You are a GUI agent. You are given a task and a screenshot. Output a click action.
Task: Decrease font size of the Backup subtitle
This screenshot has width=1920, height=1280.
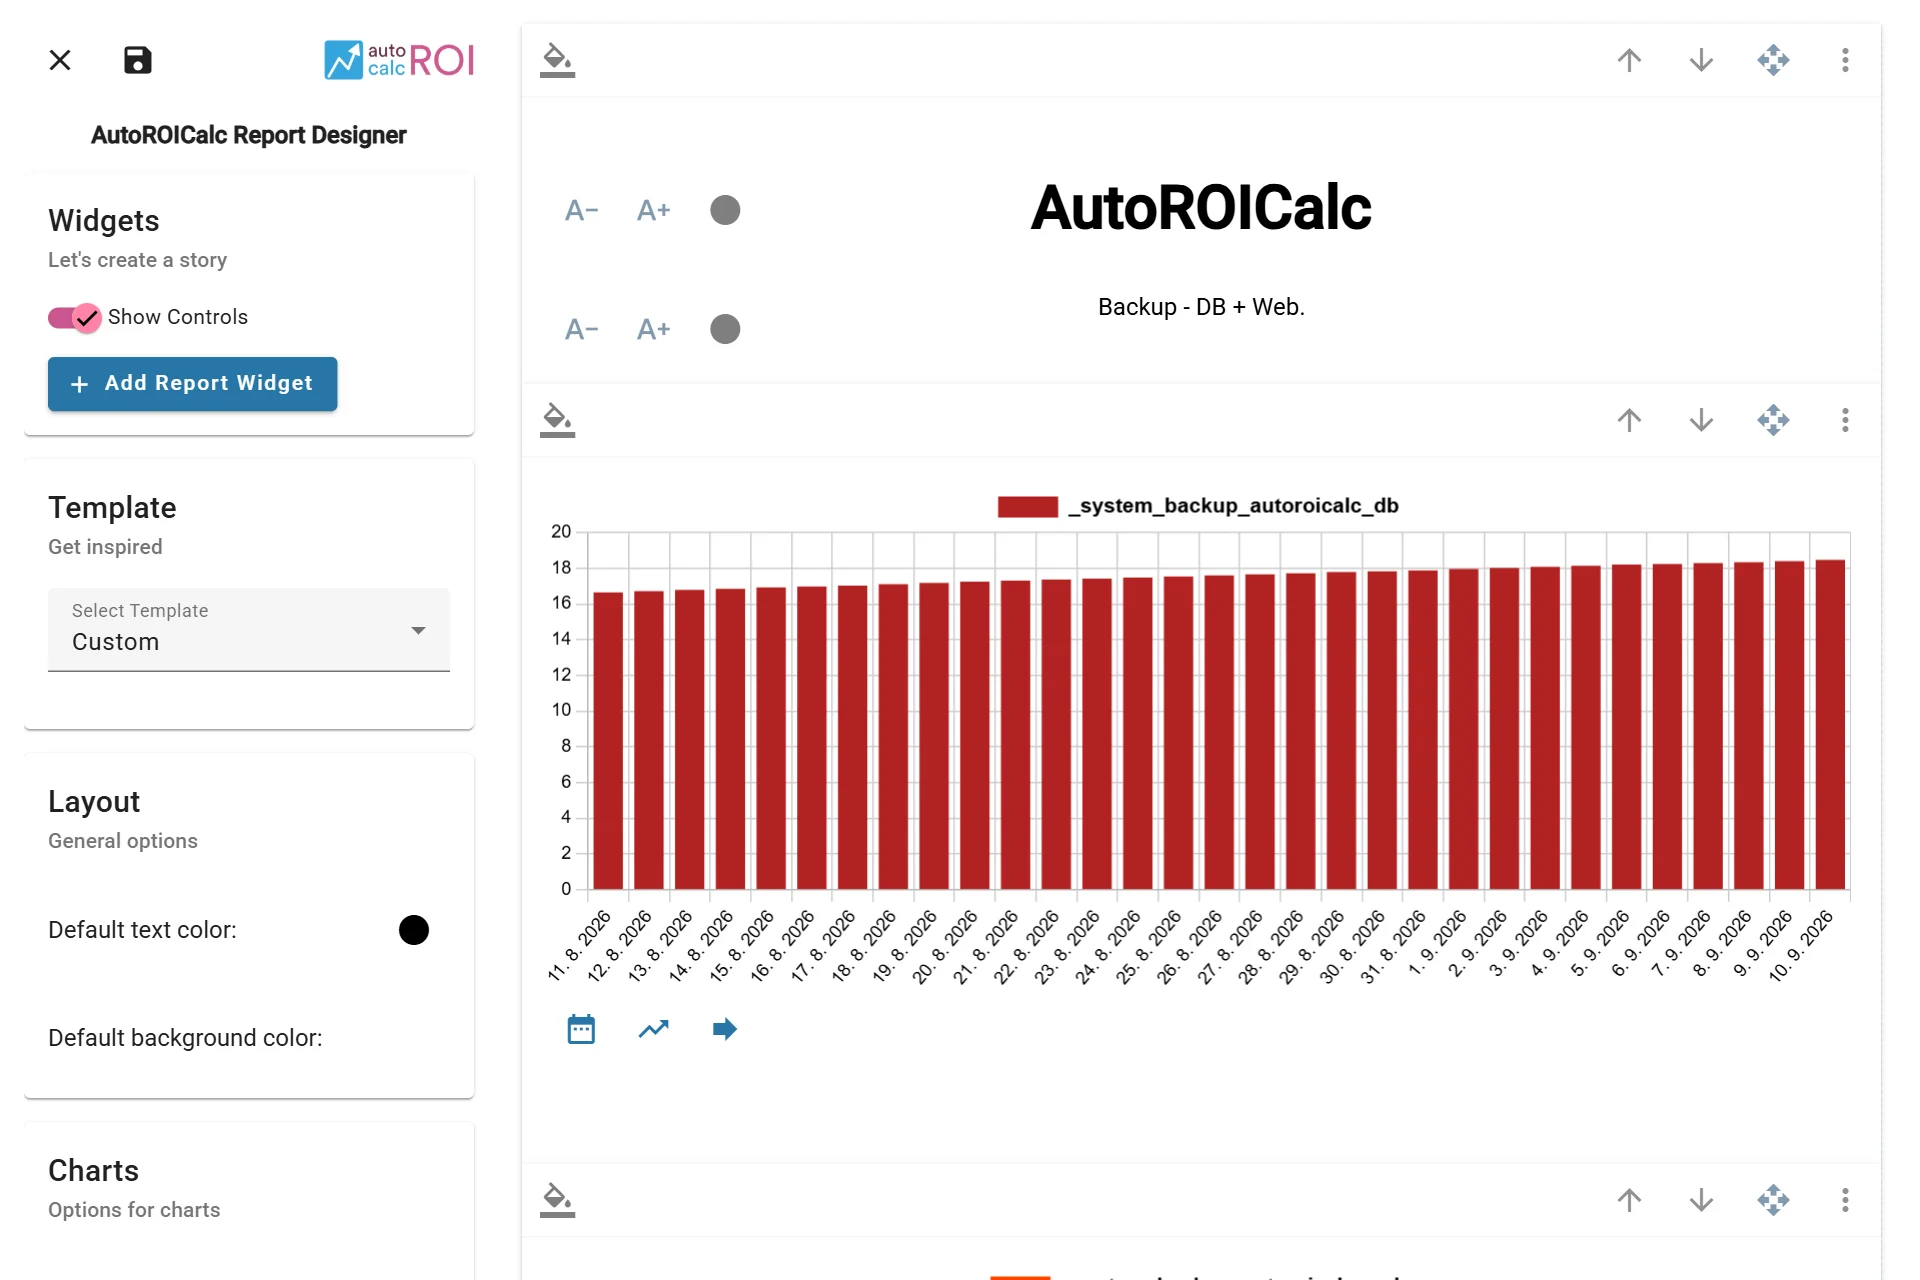pyautogui.click(x=582, y=329)
